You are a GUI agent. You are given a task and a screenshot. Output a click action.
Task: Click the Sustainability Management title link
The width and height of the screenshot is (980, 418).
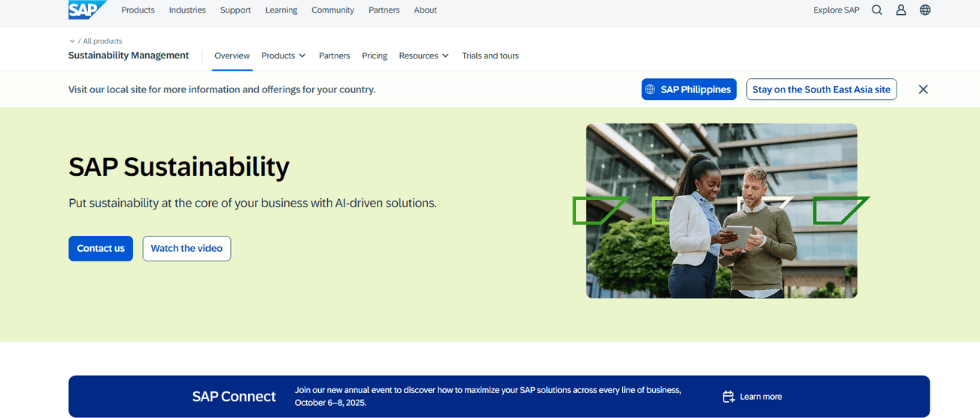[x=128, y=56]
